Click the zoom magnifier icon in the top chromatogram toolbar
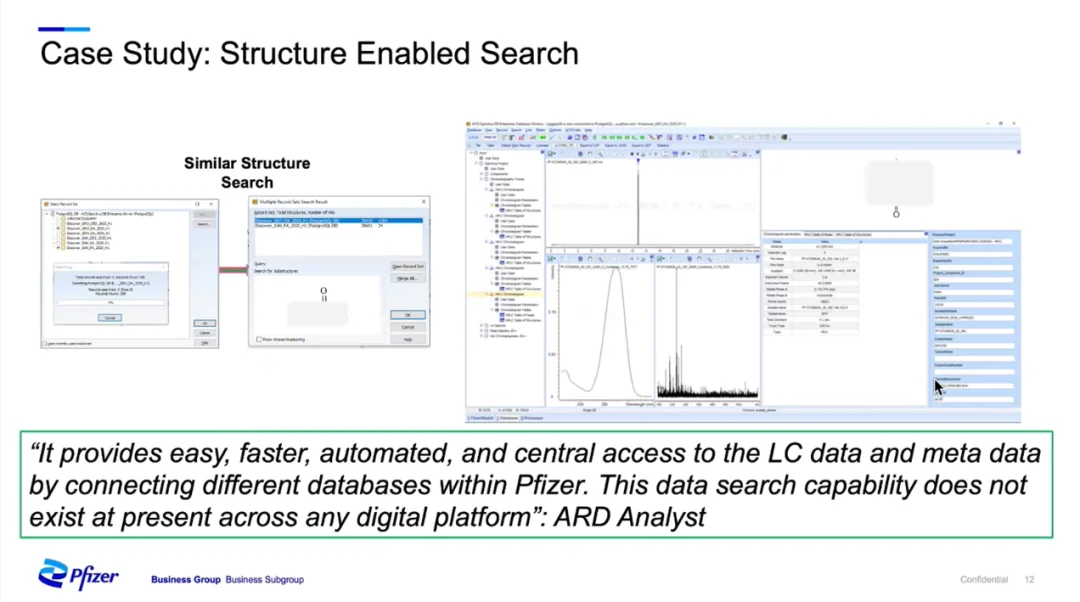 (x=600, y=154)
